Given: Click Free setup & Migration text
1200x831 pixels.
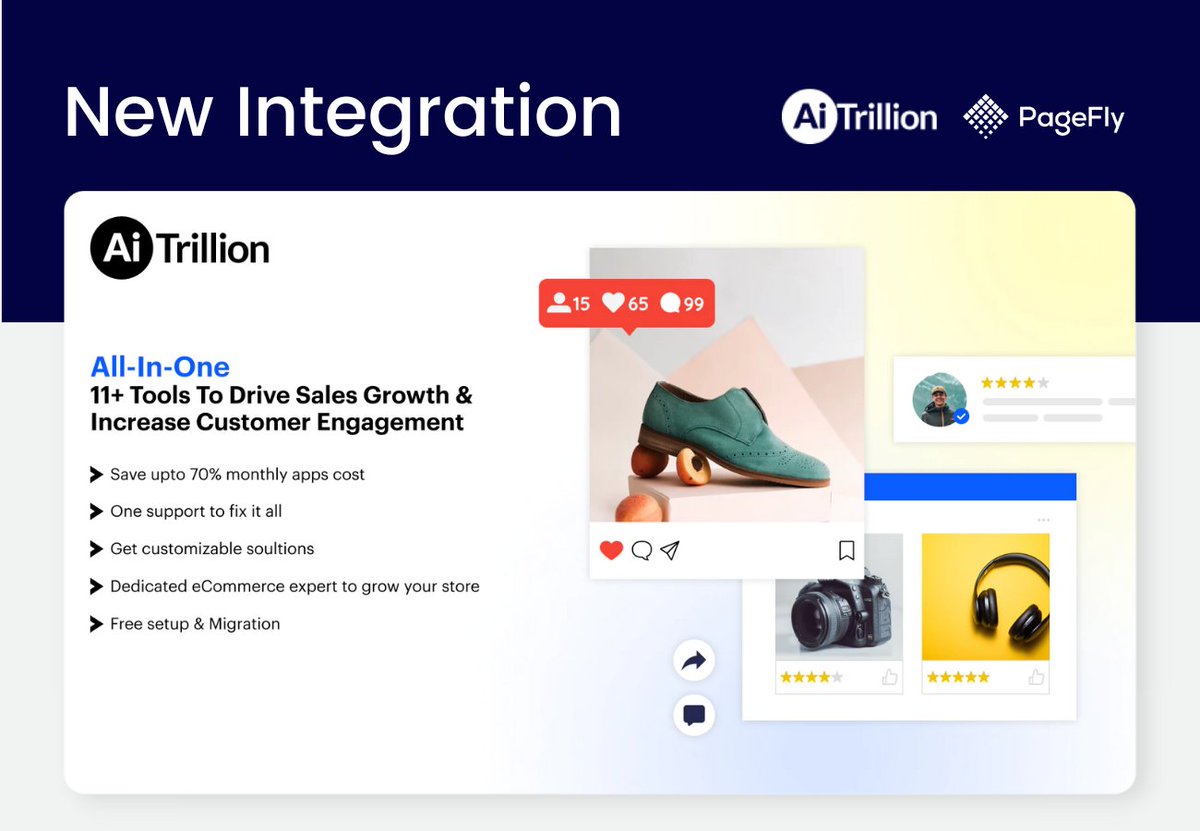Looking at the screenshot, I should pyautogui.click(x=195, y=624).
